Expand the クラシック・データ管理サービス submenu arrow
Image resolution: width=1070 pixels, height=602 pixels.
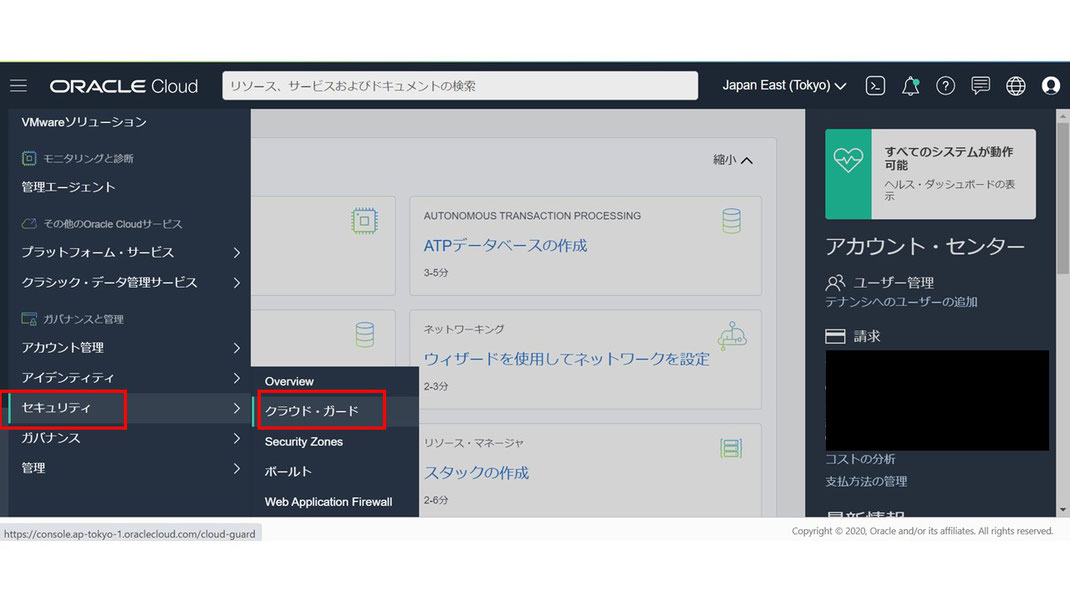point(237,283)
